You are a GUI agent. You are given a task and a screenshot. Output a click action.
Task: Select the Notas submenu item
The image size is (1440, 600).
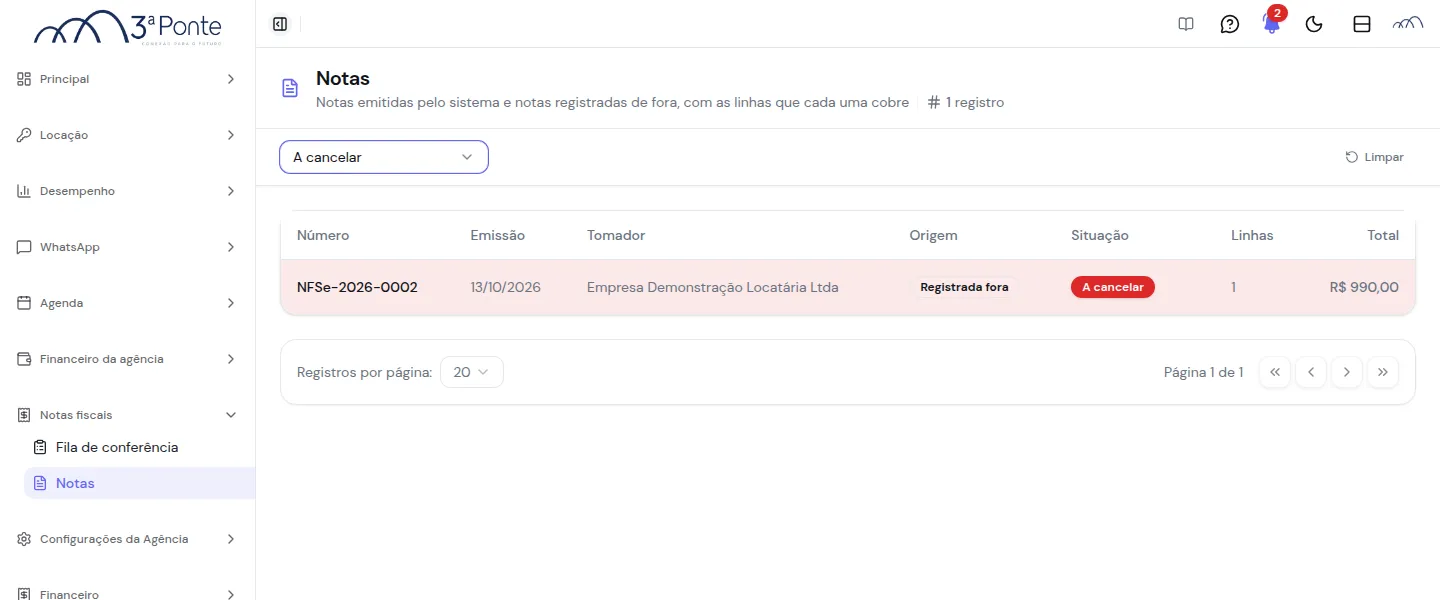point(139,483)
